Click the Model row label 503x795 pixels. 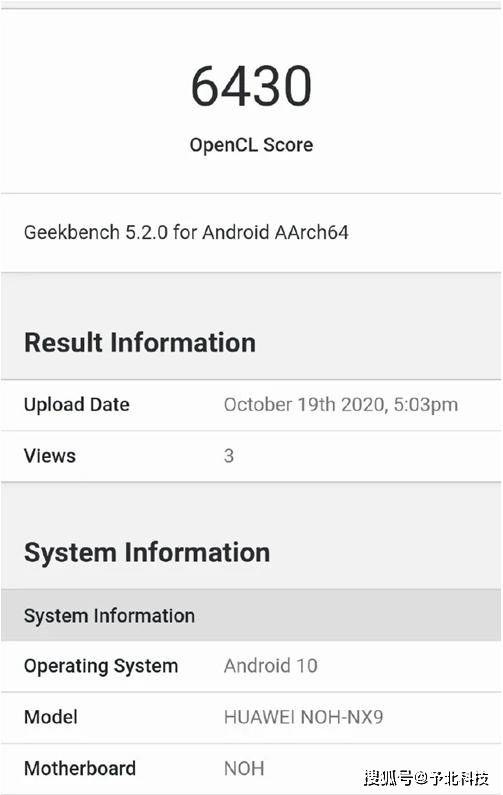click(x=51, y=717)
